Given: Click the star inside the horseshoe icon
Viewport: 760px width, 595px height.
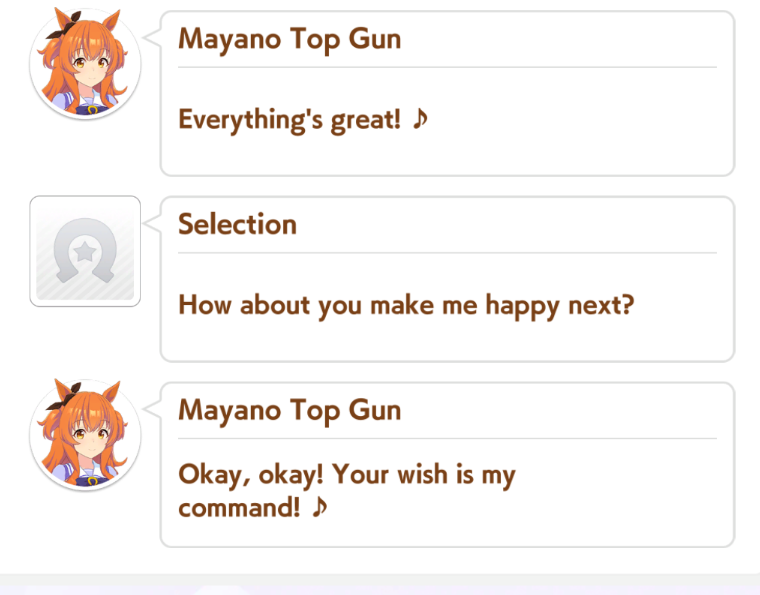Looking at the screenshot, I should 85,251.
